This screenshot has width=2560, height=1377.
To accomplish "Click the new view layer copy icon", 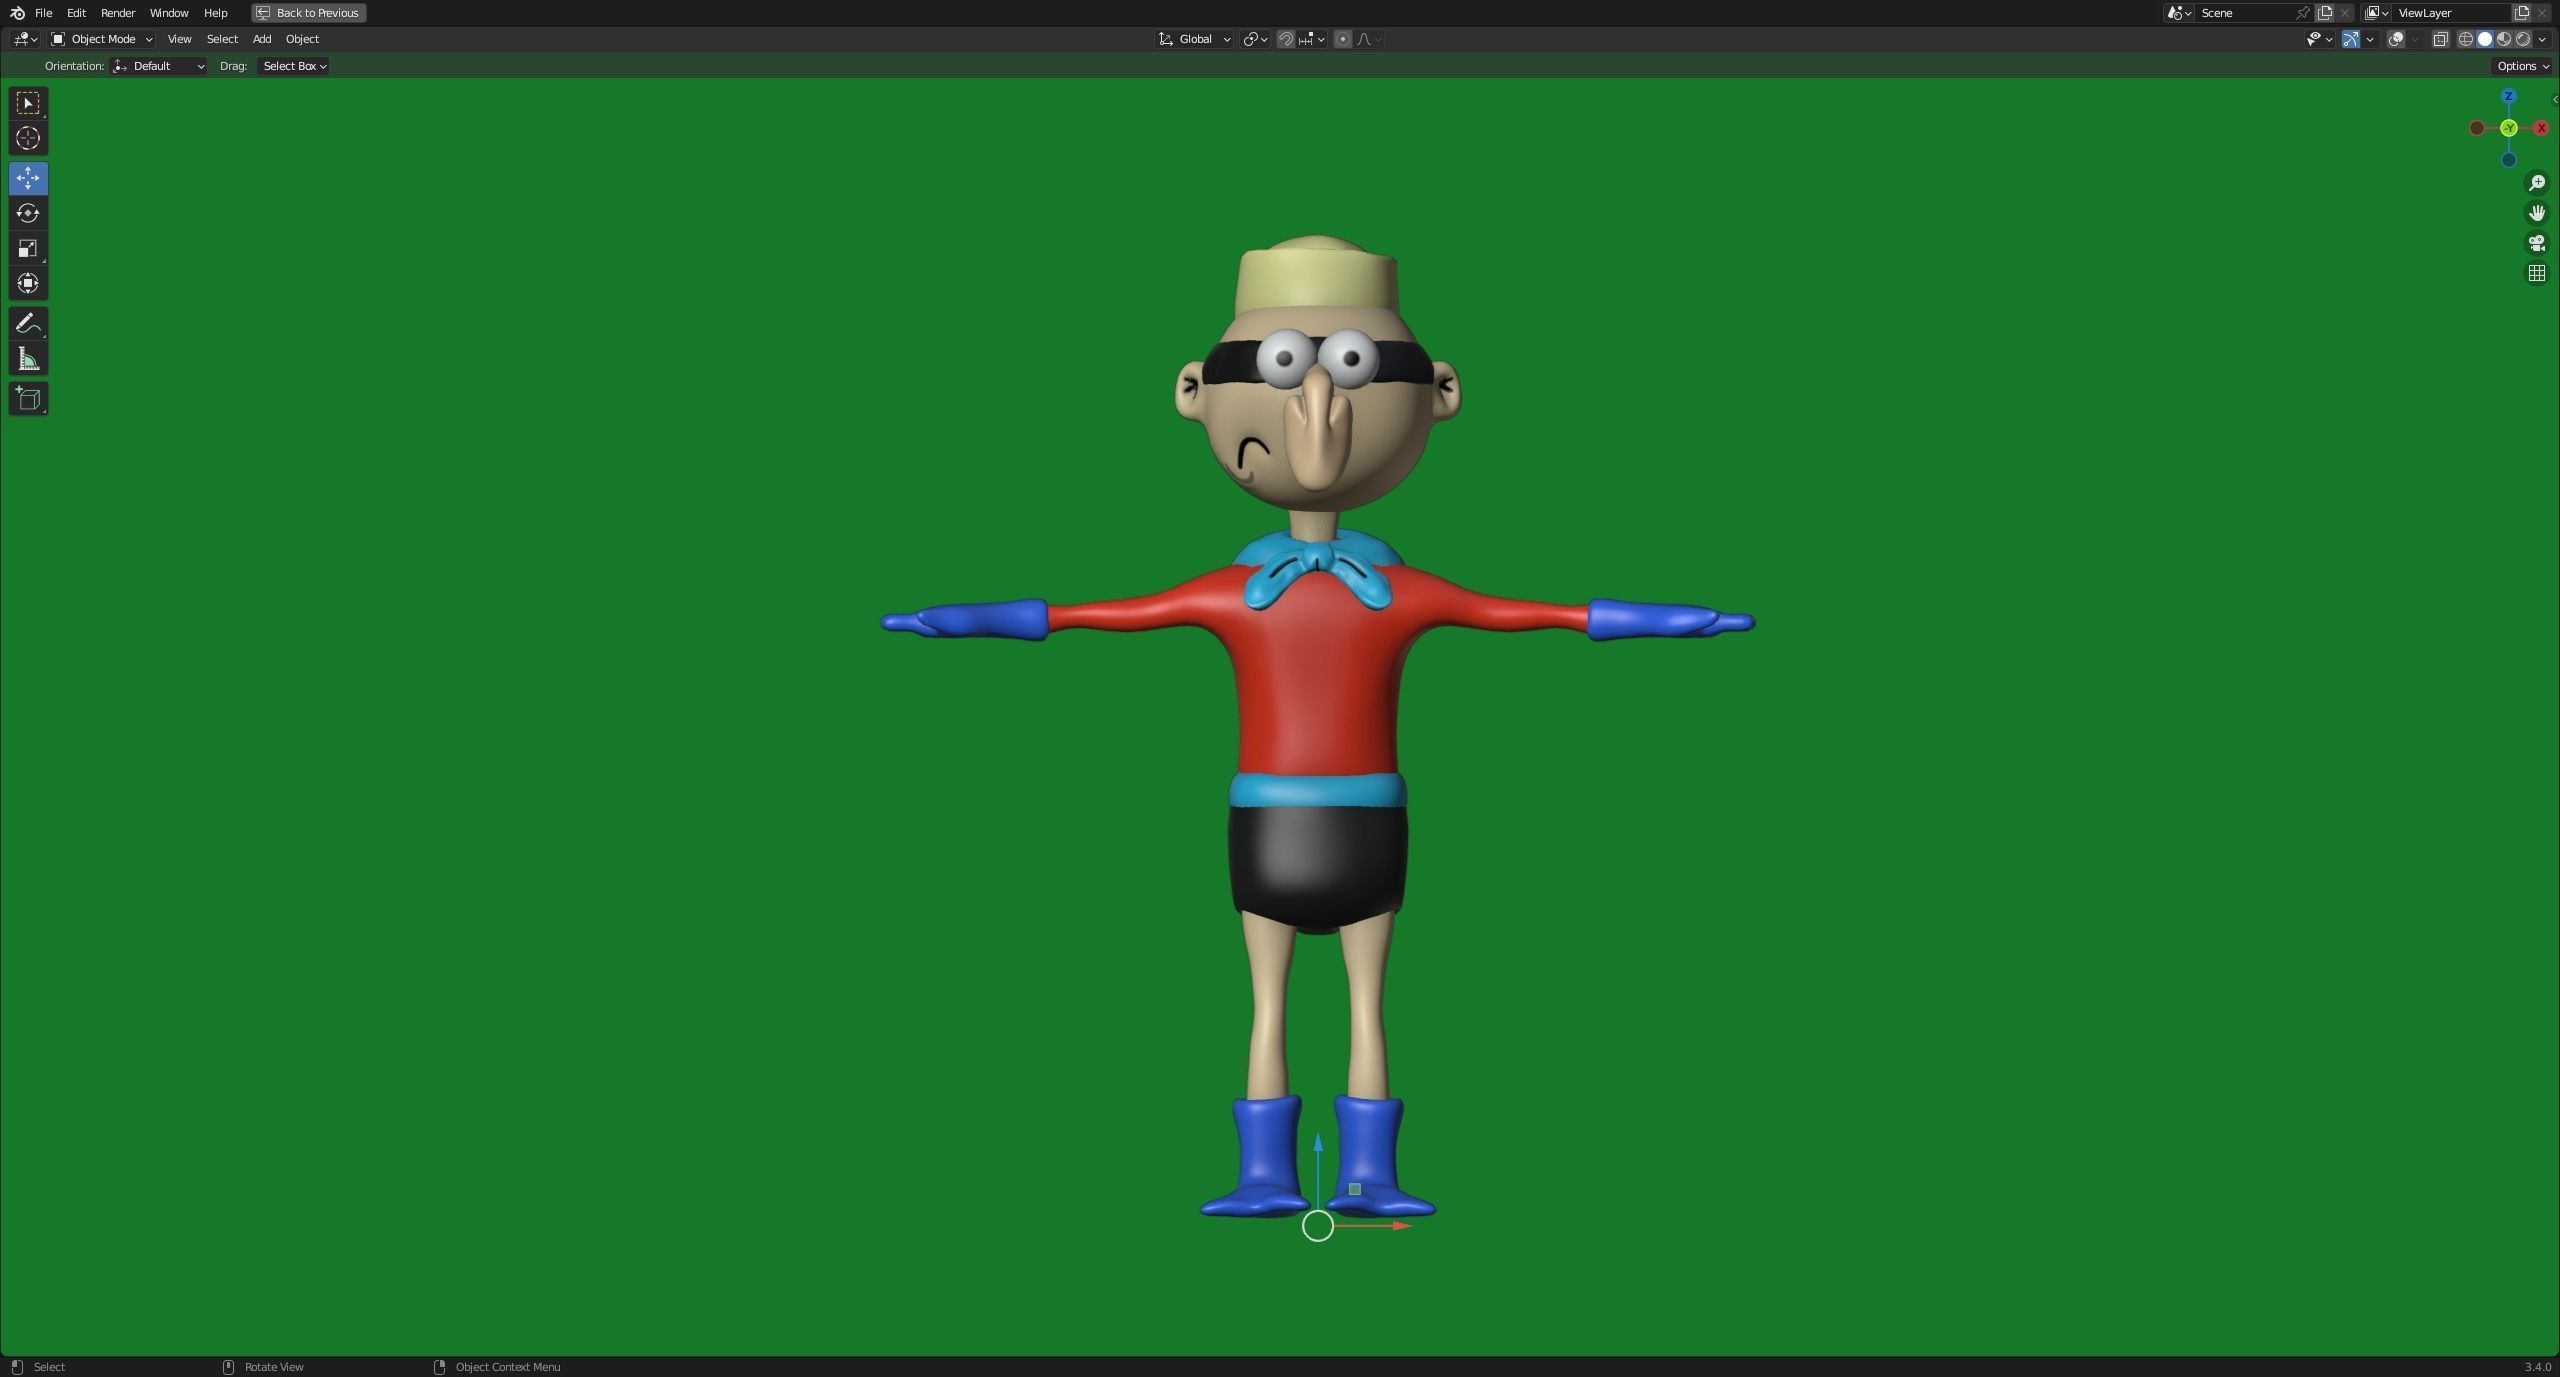I will (2522, 13).
